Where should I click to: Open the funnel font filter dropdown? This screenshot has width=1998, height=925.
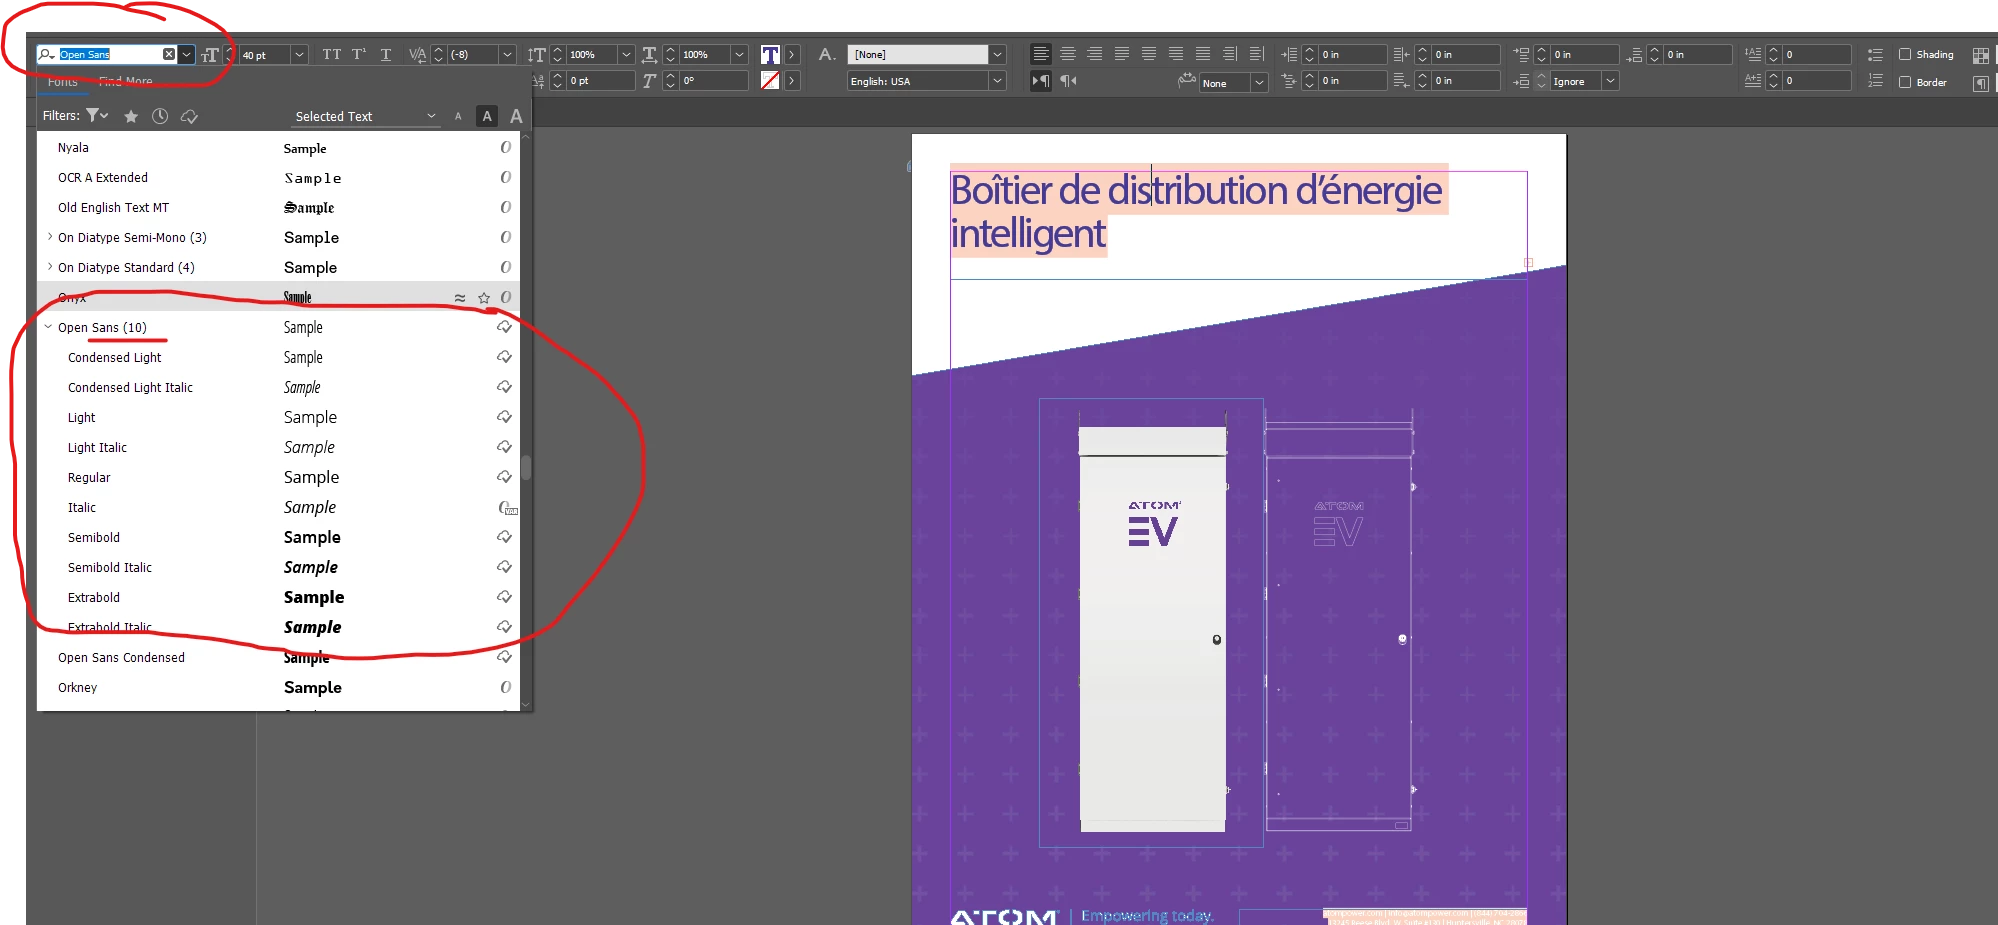pos(97,116)
